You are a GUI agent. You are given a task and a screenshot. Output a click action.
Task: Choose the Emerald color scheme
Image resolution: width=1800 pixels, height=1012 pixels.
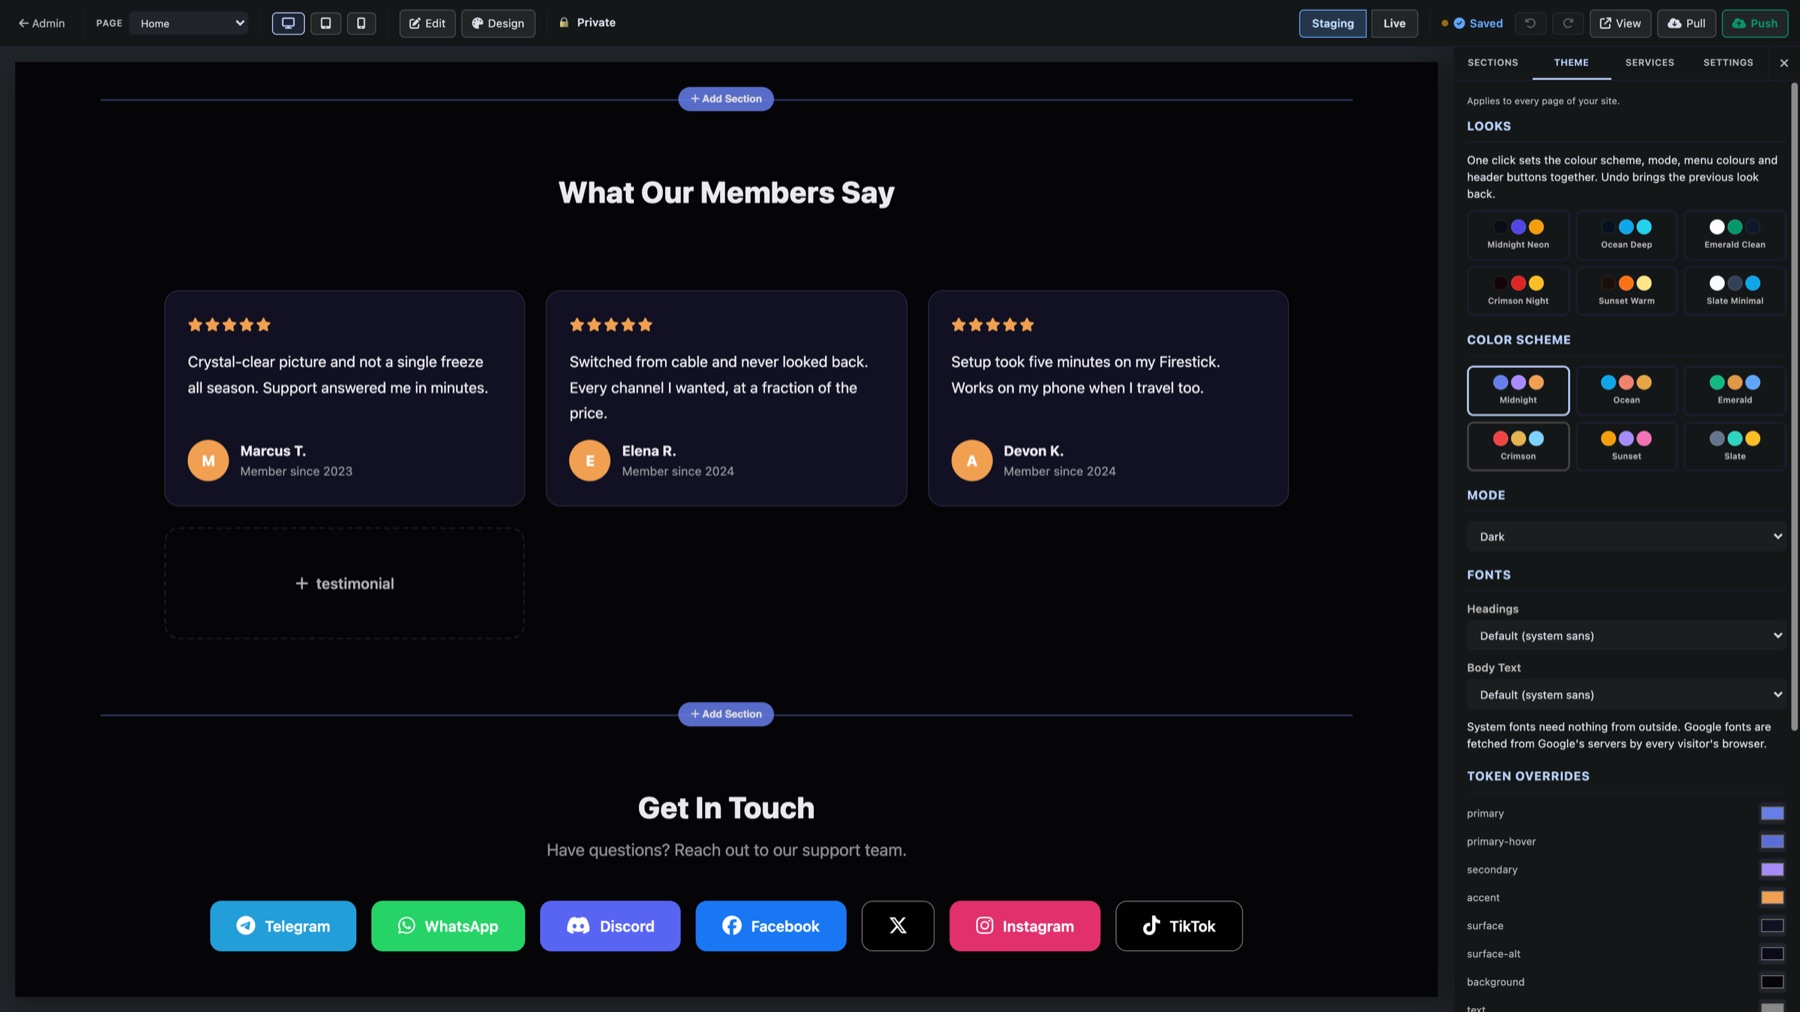[x=1734, y=390]
